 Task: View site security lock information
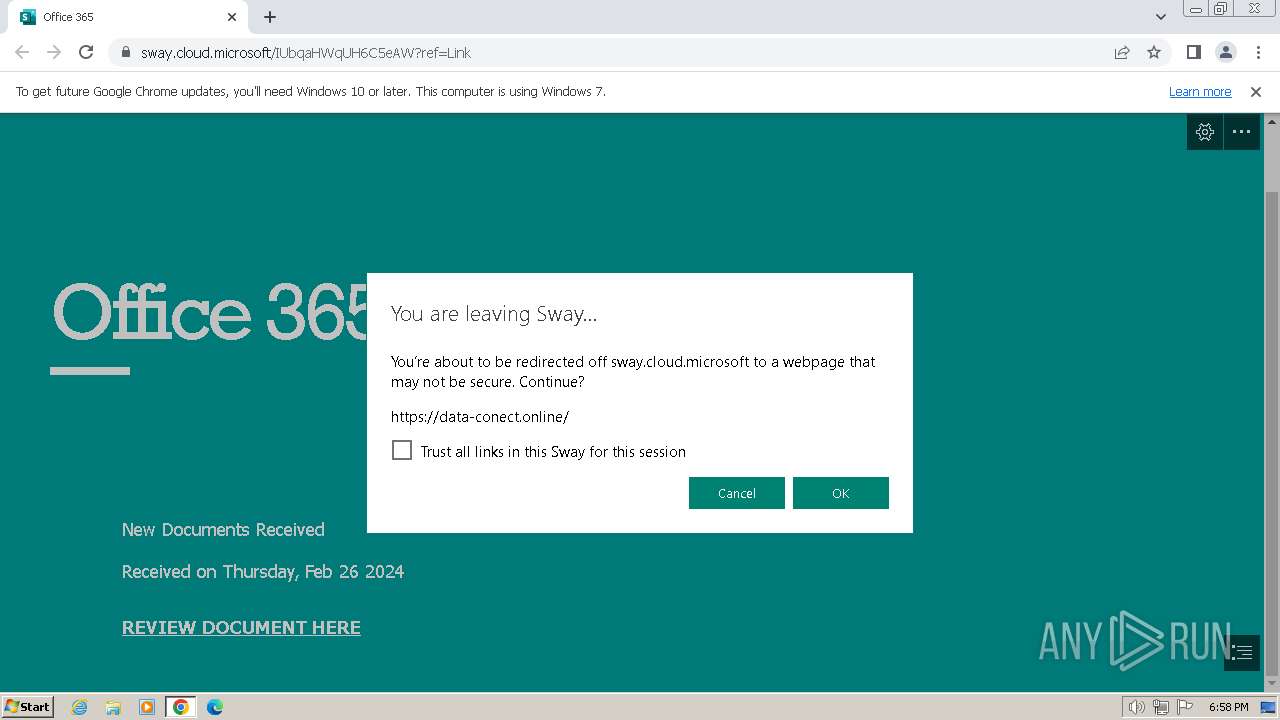126,53
